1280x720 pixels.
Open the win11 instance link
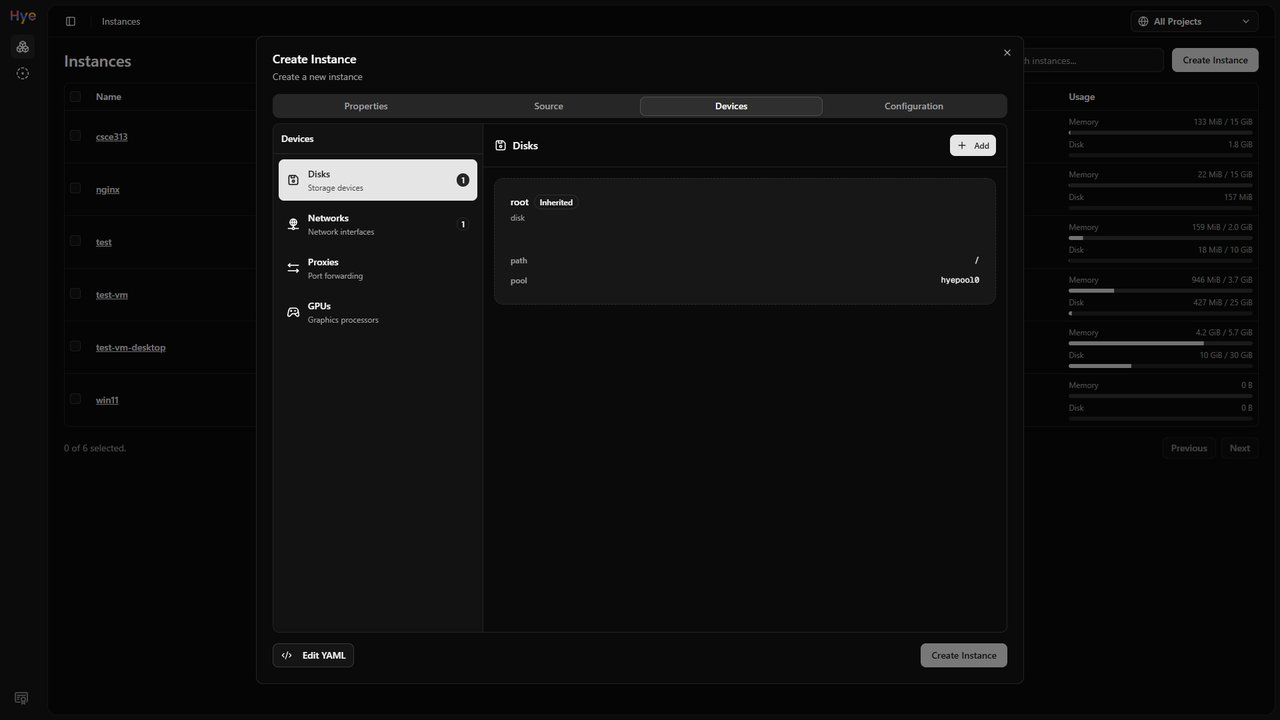pyautogui.click(x=107, y=400)
